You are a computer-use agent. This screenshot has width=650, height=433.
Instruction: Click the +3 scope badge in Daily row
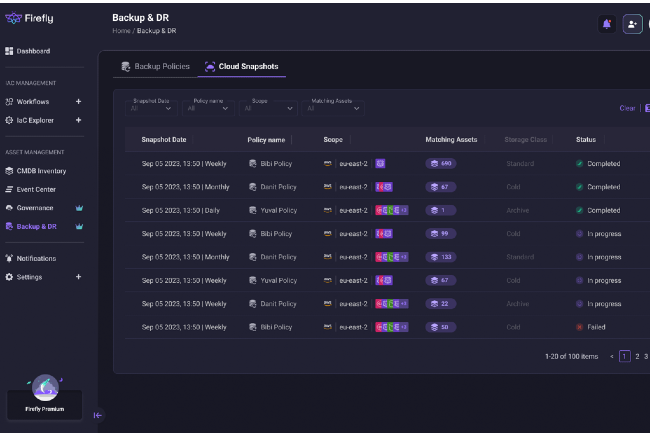click(403, 210)
